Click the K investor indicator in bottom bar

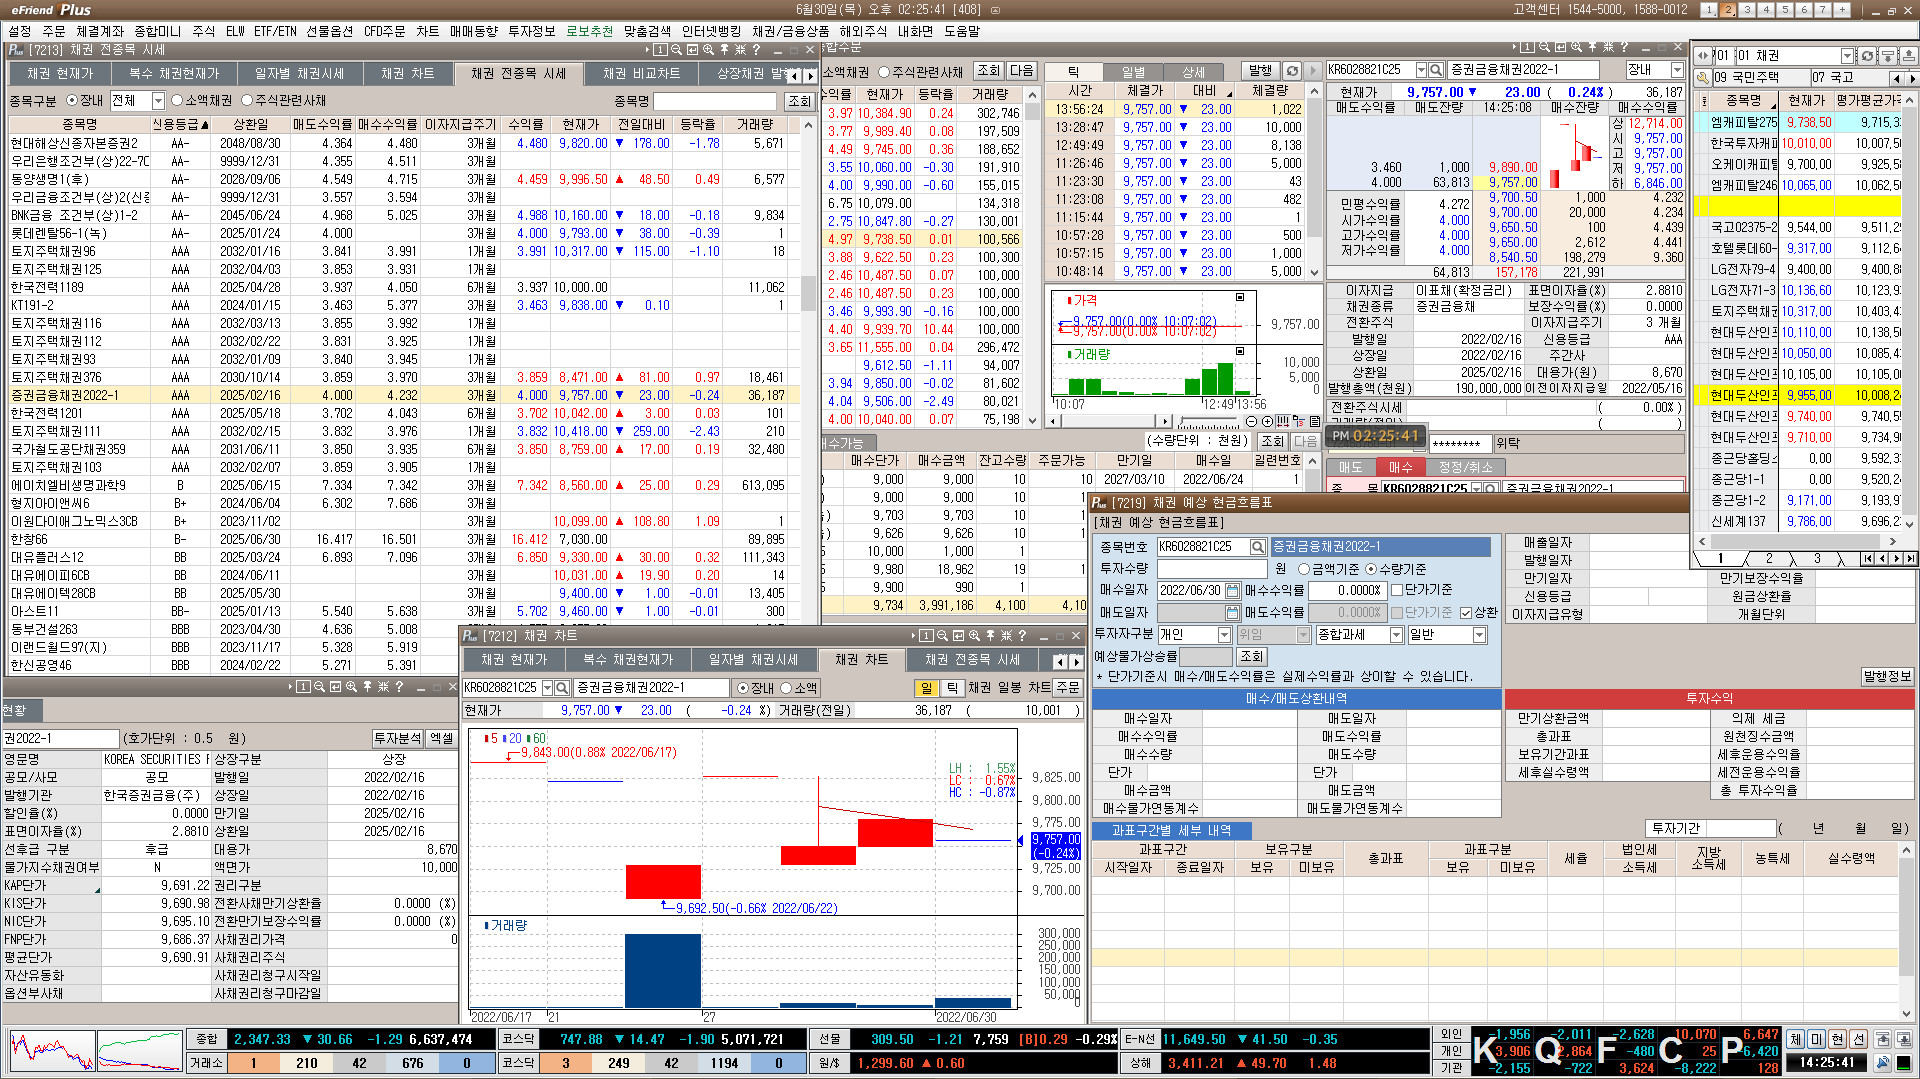[x=1484, y=1050]
